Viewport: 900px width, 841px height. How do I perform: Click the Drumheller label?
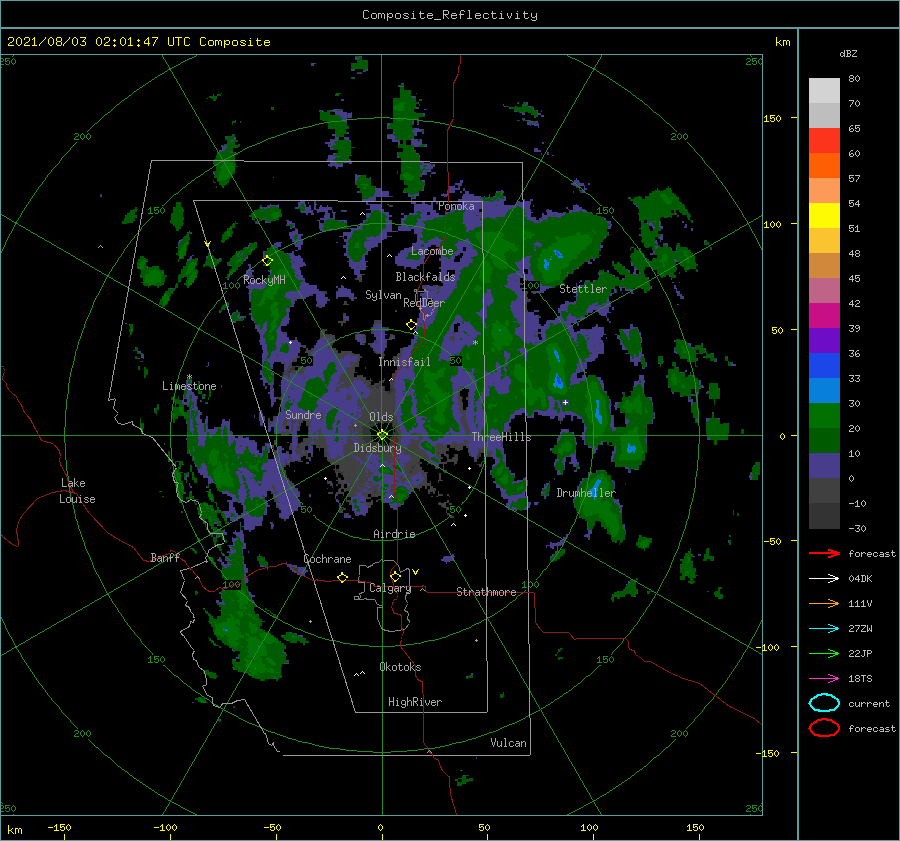(x=586, y=493)
